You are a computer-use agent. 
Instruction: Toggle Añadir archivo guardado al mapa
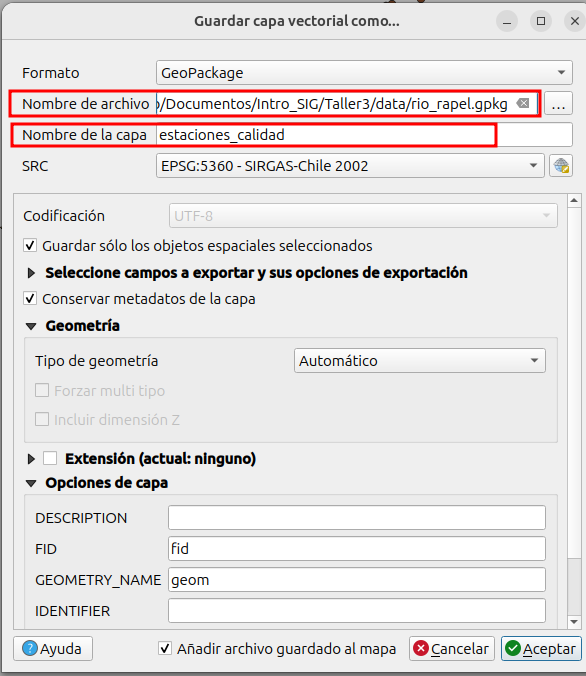click(x=165, y=648)
